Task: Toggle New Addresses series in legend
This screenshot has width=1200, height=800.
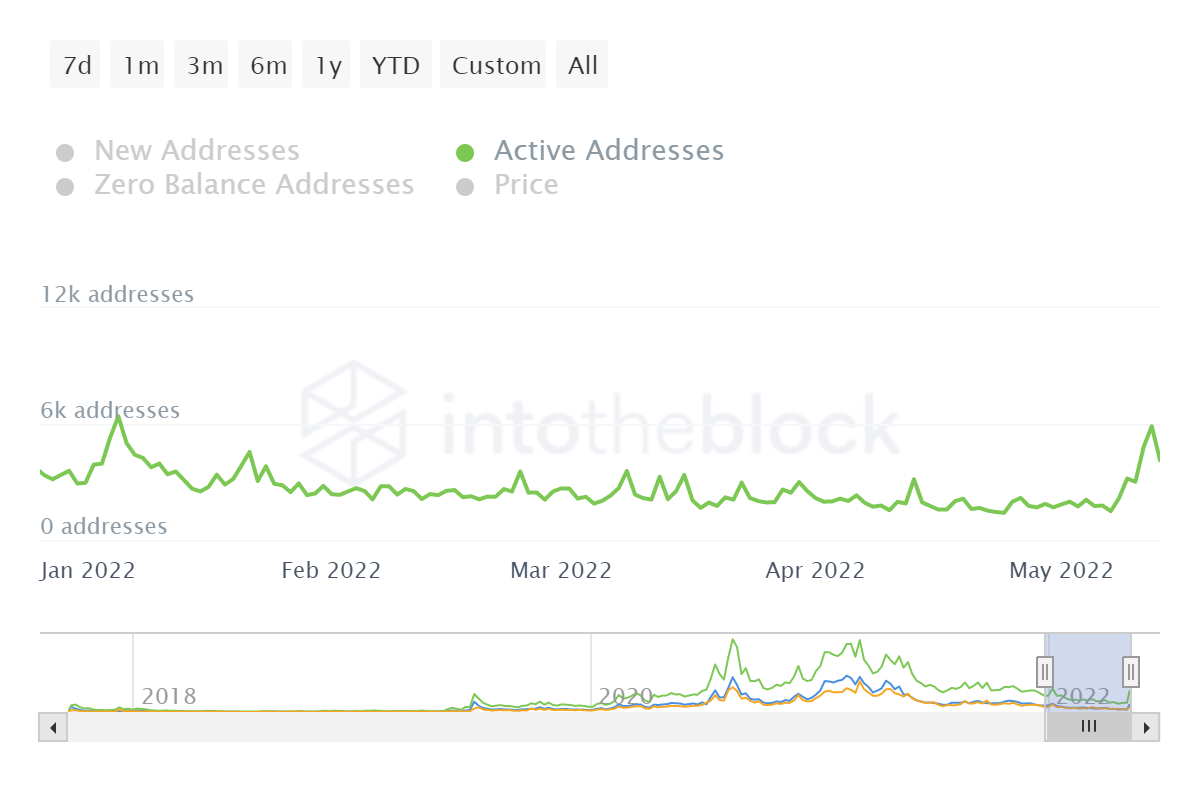Action: (x=197, y=151)
